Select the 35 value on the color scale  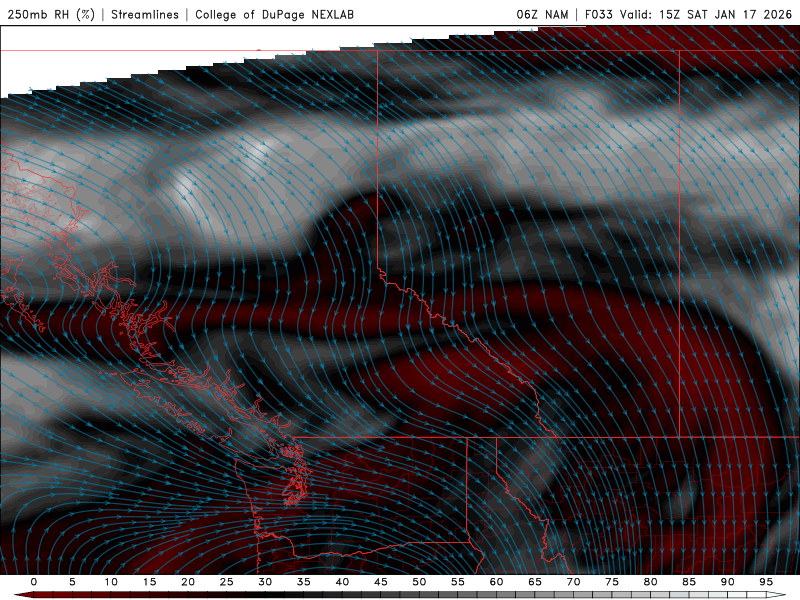click(x=304, y=582)
